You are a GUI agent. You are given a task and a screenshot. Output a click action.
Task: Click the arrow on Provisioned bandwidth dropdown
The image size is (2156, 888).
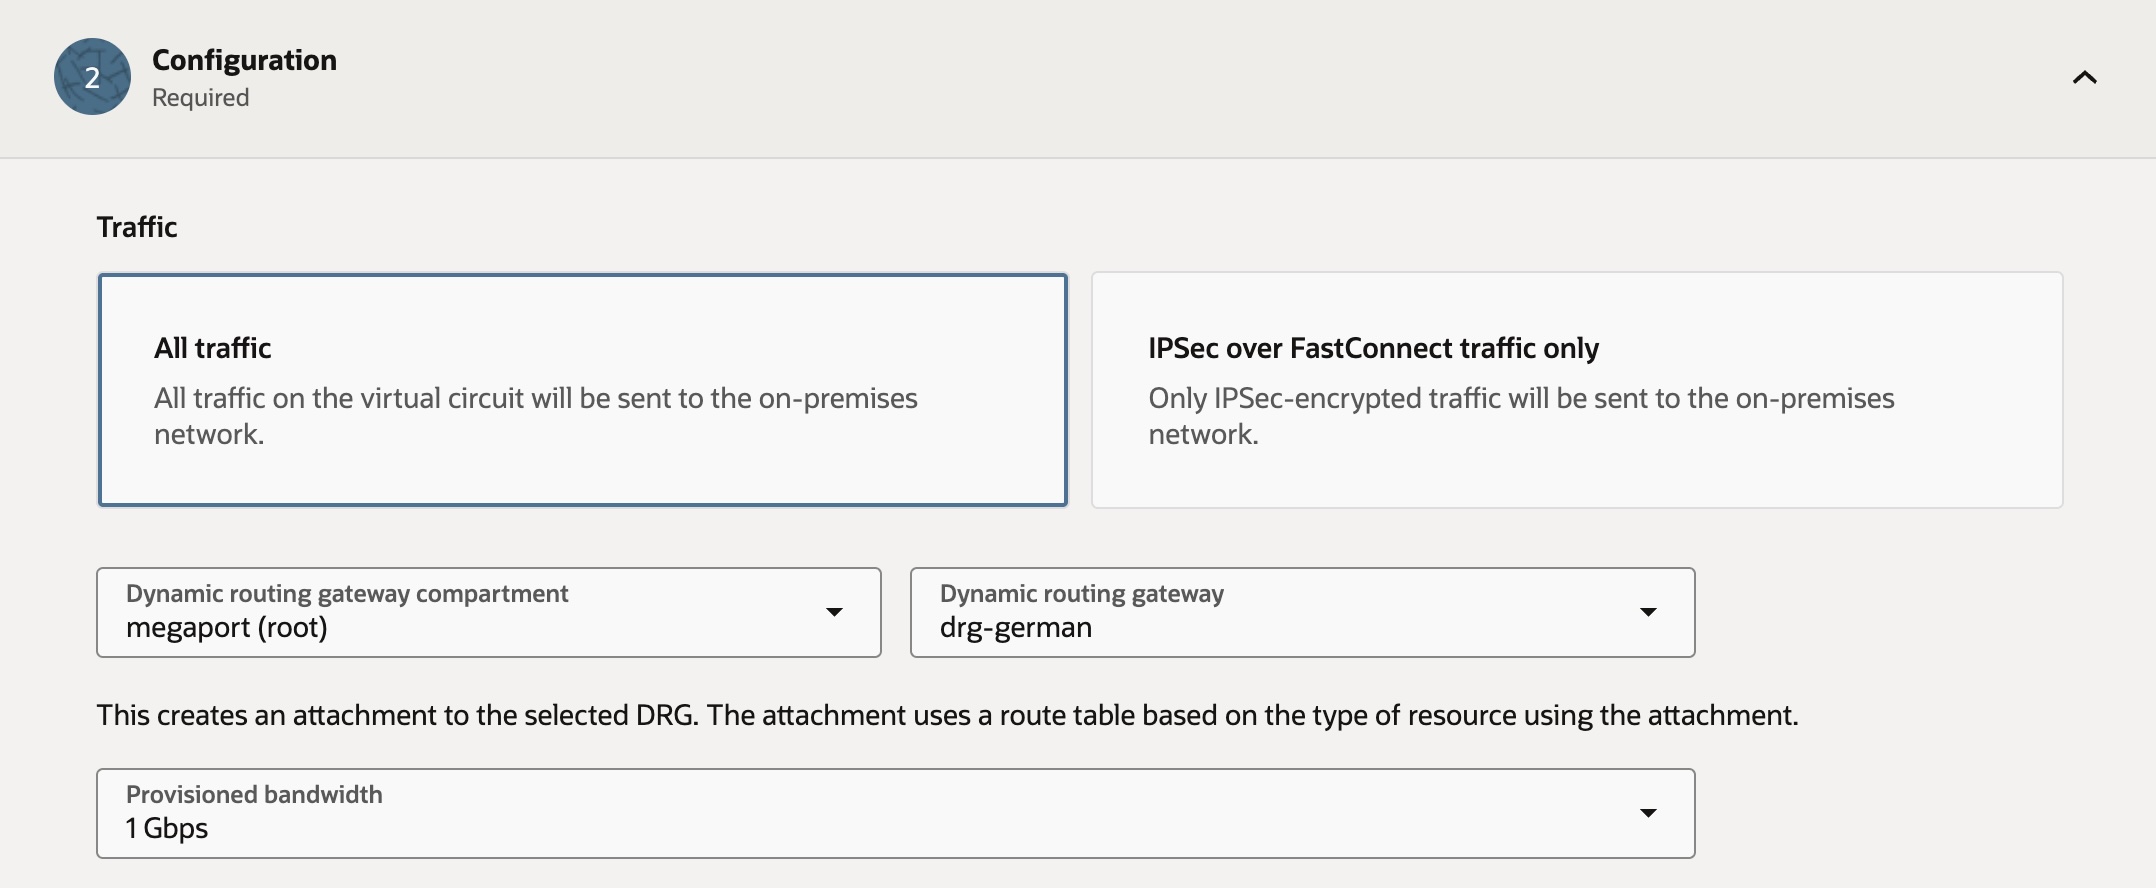click(1648, 813)
